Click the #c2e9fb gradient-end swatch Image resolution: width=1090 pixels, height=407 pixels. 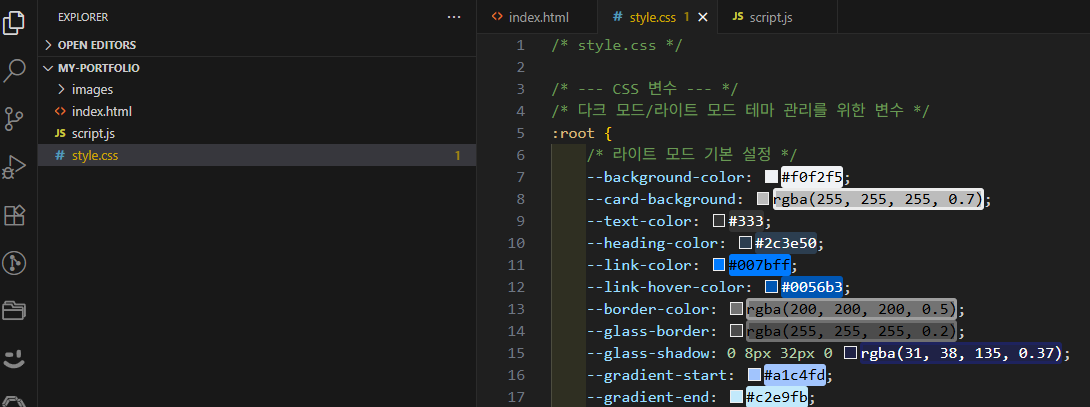coord(737,397)
